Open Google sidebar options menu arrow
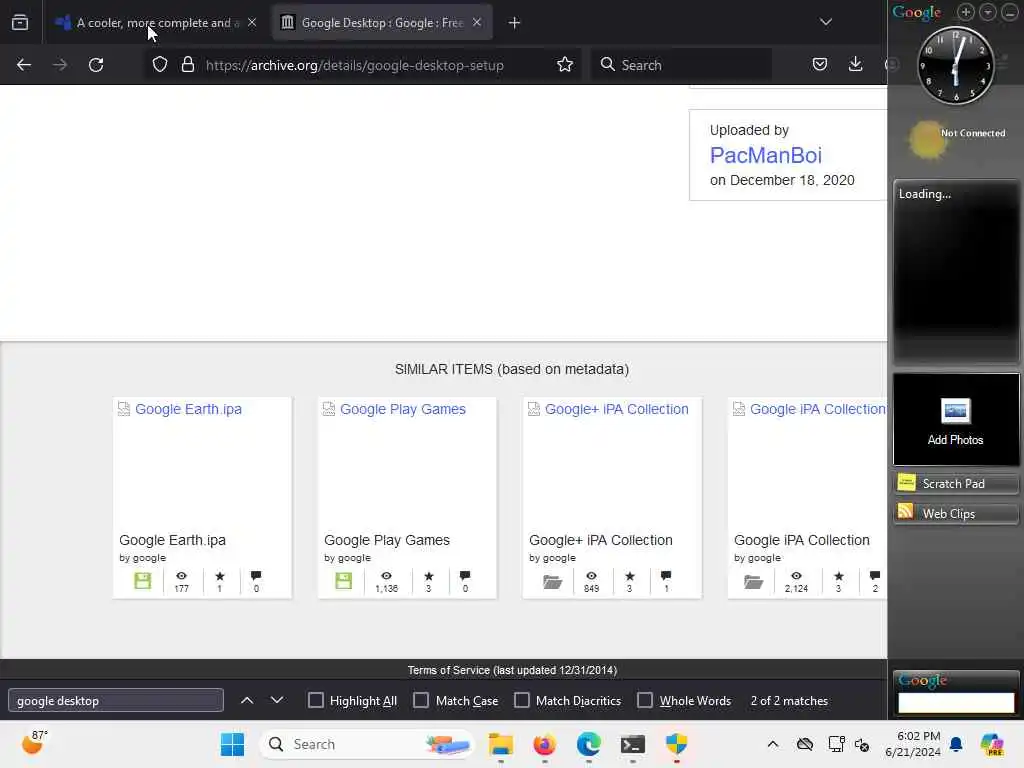Viewport: 1024px width, 768px height. pos(987,12)
